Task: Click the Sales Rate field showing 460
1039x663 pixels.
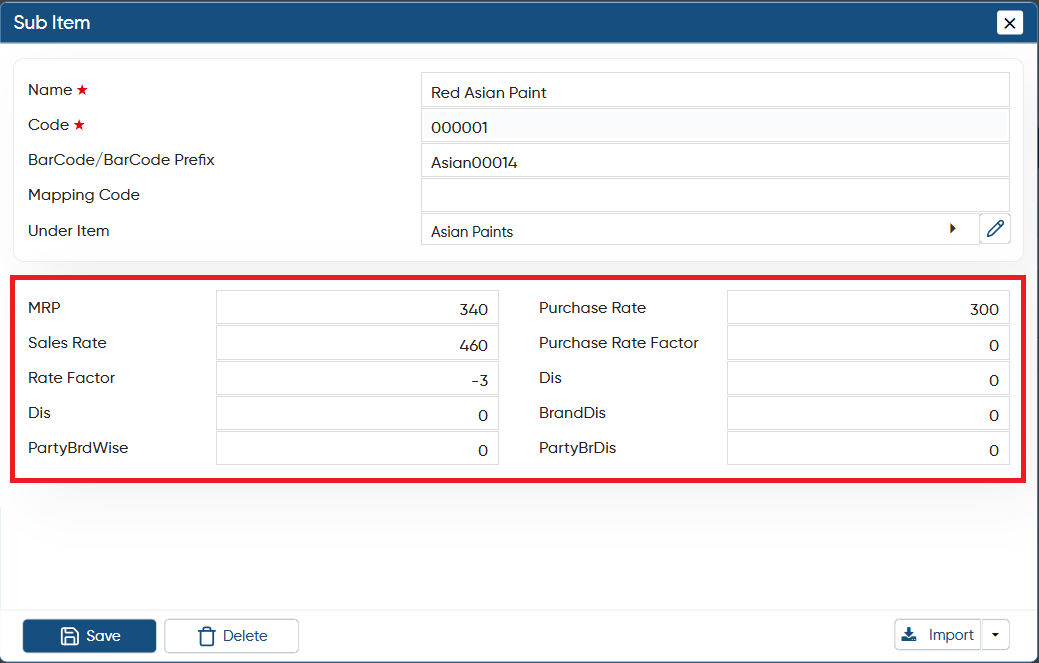Action: [x=357, y=342]
